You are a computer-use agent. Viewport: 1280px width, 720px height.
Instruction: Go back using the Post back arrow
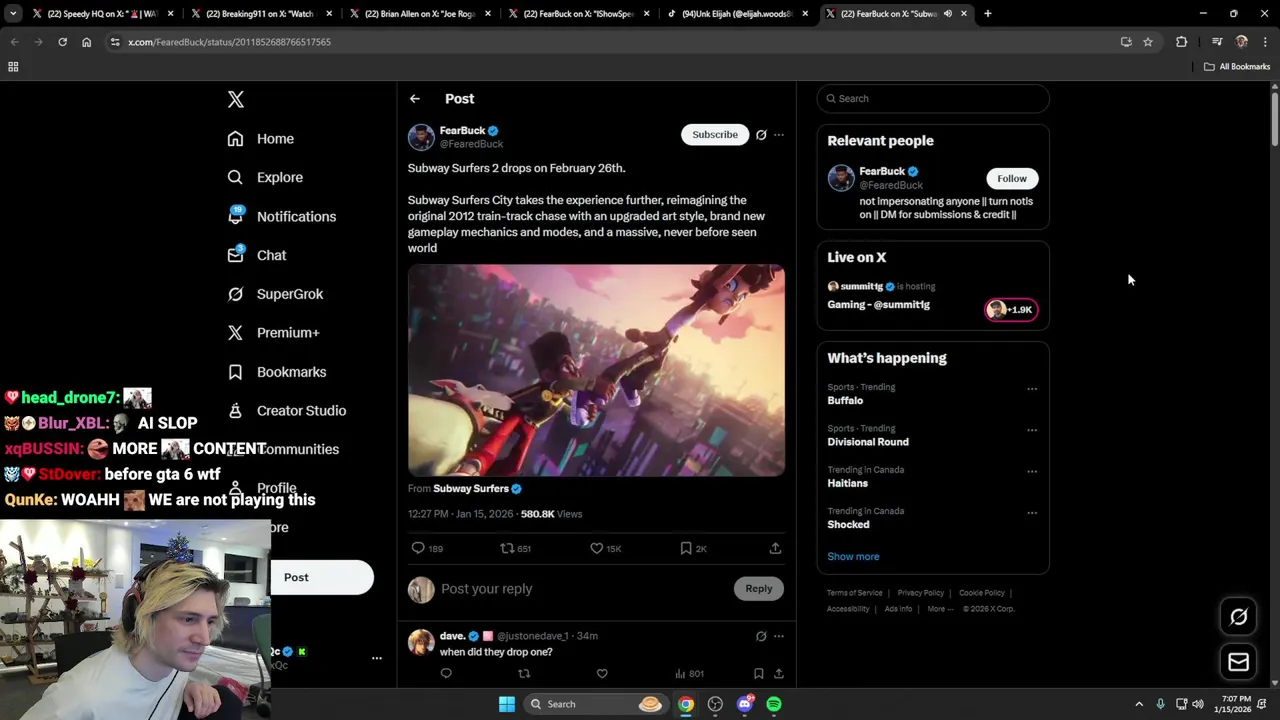(x=415, y=99)
